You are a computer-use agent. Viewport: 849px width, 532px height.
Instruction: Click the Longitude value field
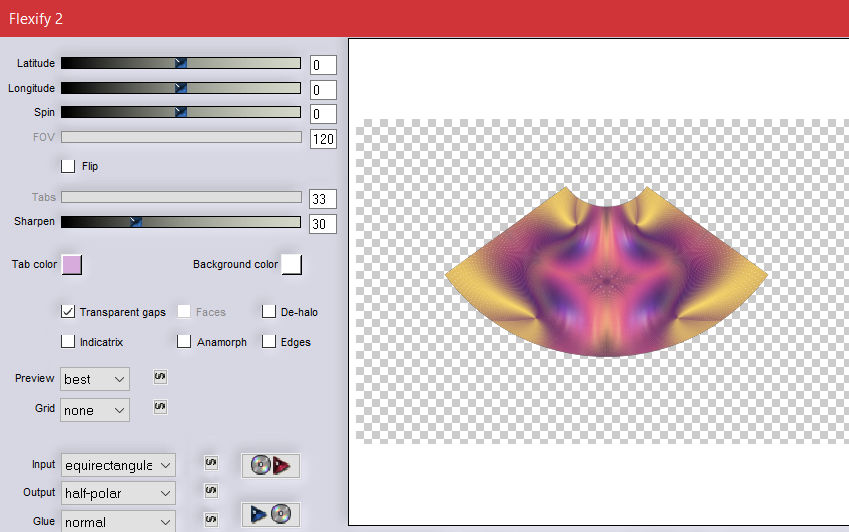coord(323,90)
